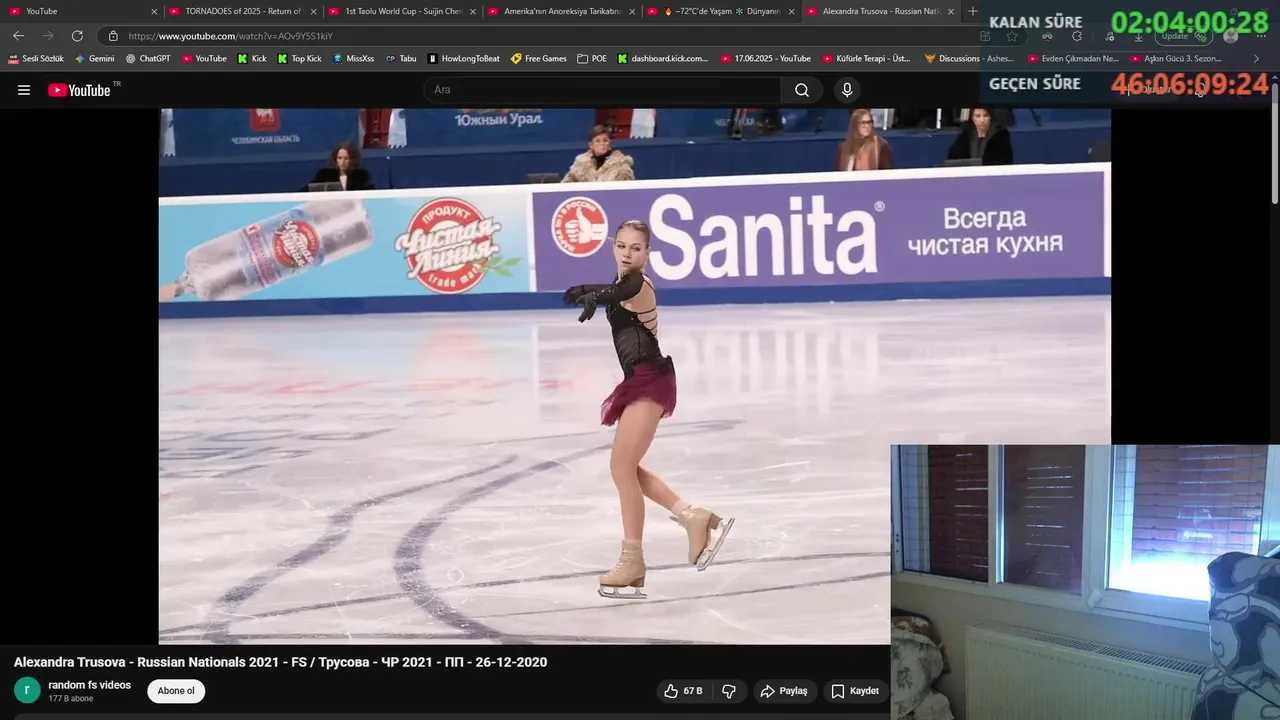Open the Kick bookmark
The height and width of the screenshot is (720, 1280).
[252, 59]
